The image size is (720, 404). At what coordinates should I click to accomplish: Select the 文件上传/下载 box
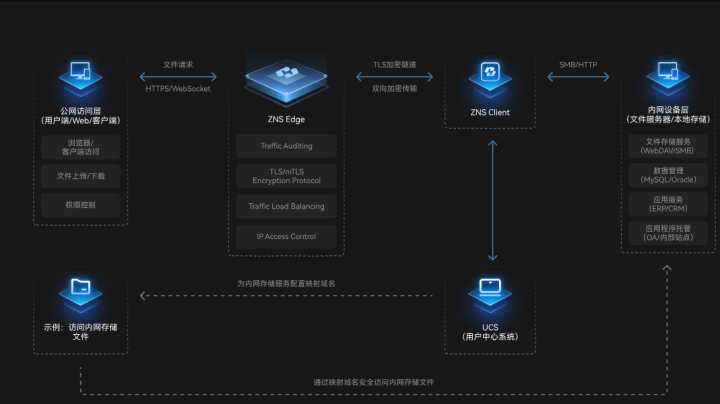[80, 176]
